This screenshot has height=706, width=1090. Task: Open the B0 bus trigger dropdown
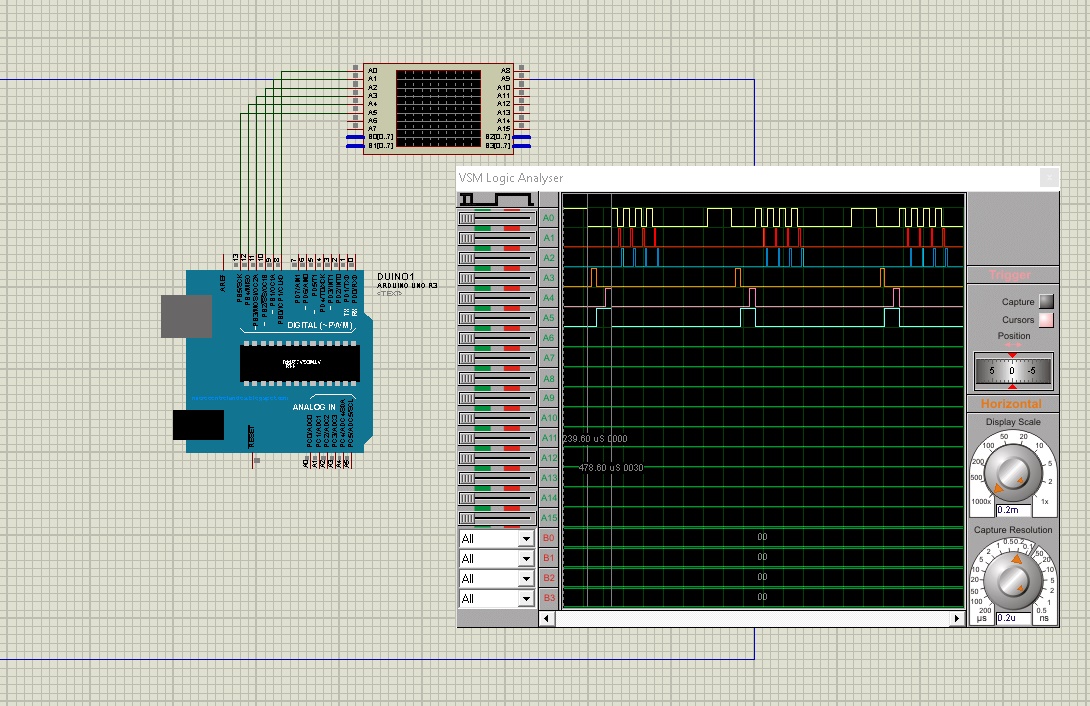[497, 538]
